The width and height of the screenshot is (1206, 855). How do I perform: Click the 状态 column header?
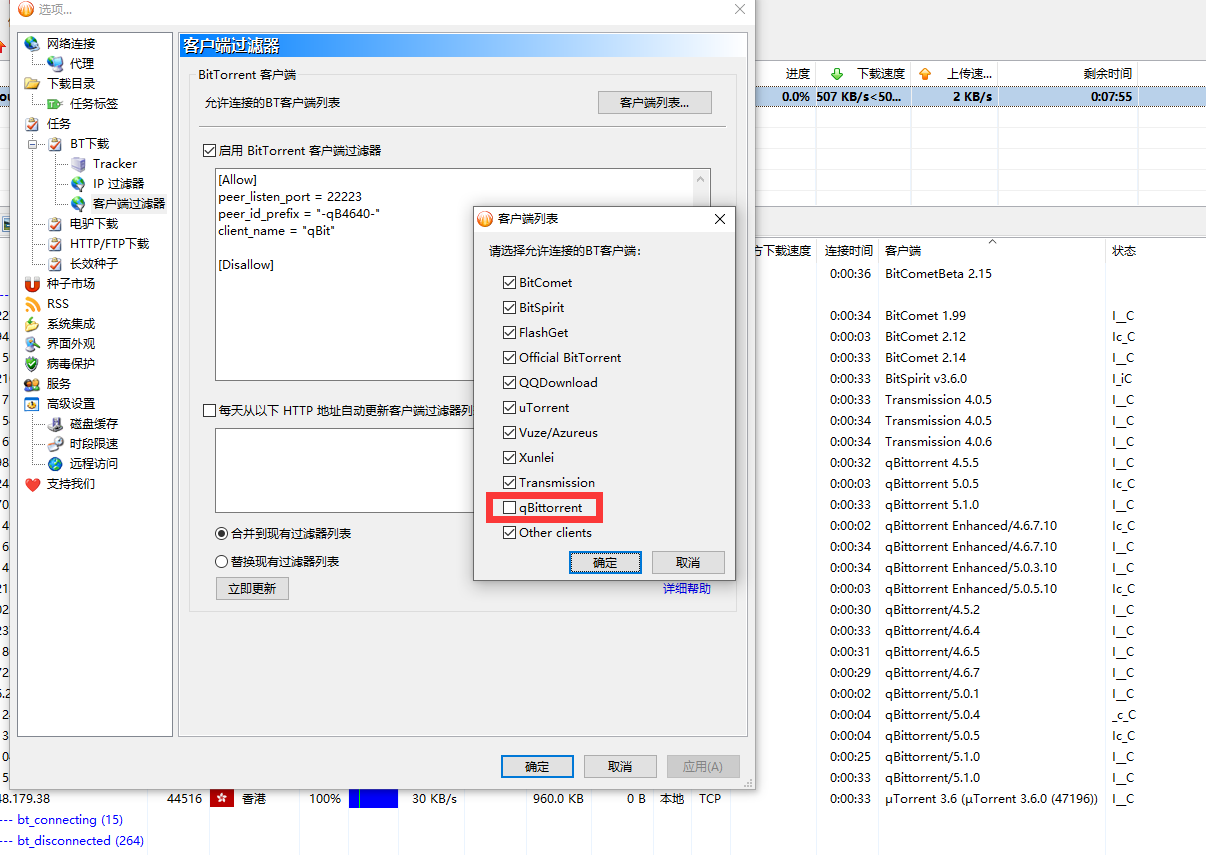click(1124, 251)
